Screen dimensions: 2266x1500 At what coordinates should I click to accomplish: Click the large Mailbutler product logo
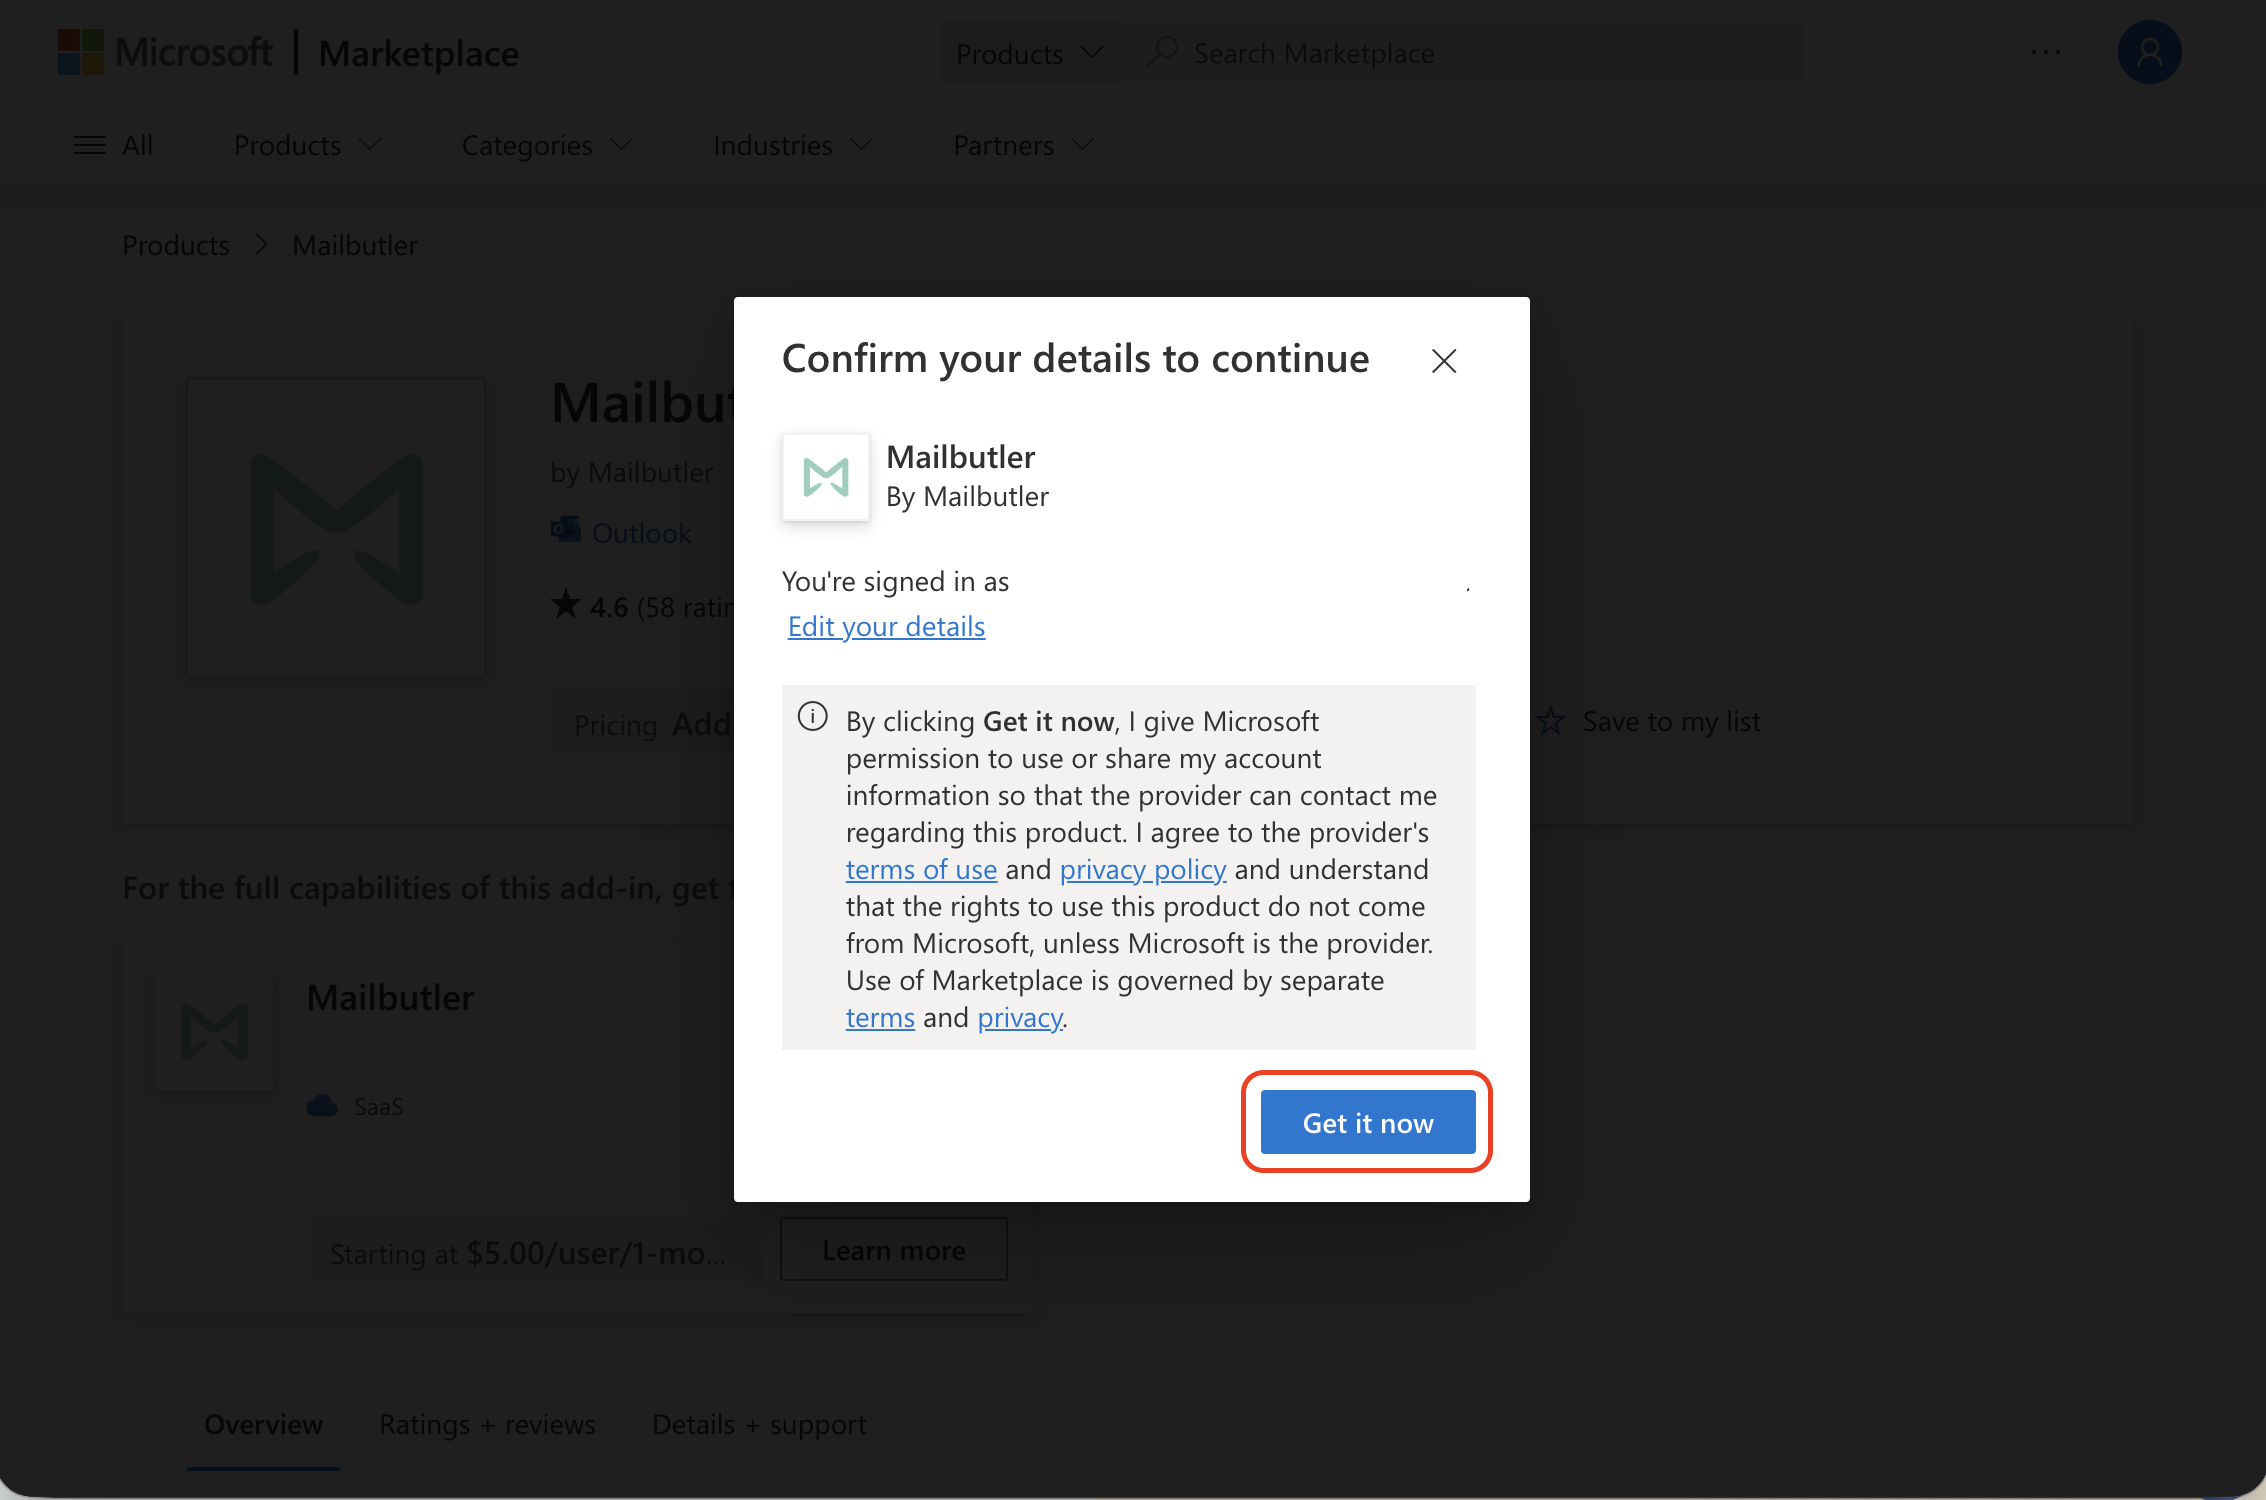336,528
